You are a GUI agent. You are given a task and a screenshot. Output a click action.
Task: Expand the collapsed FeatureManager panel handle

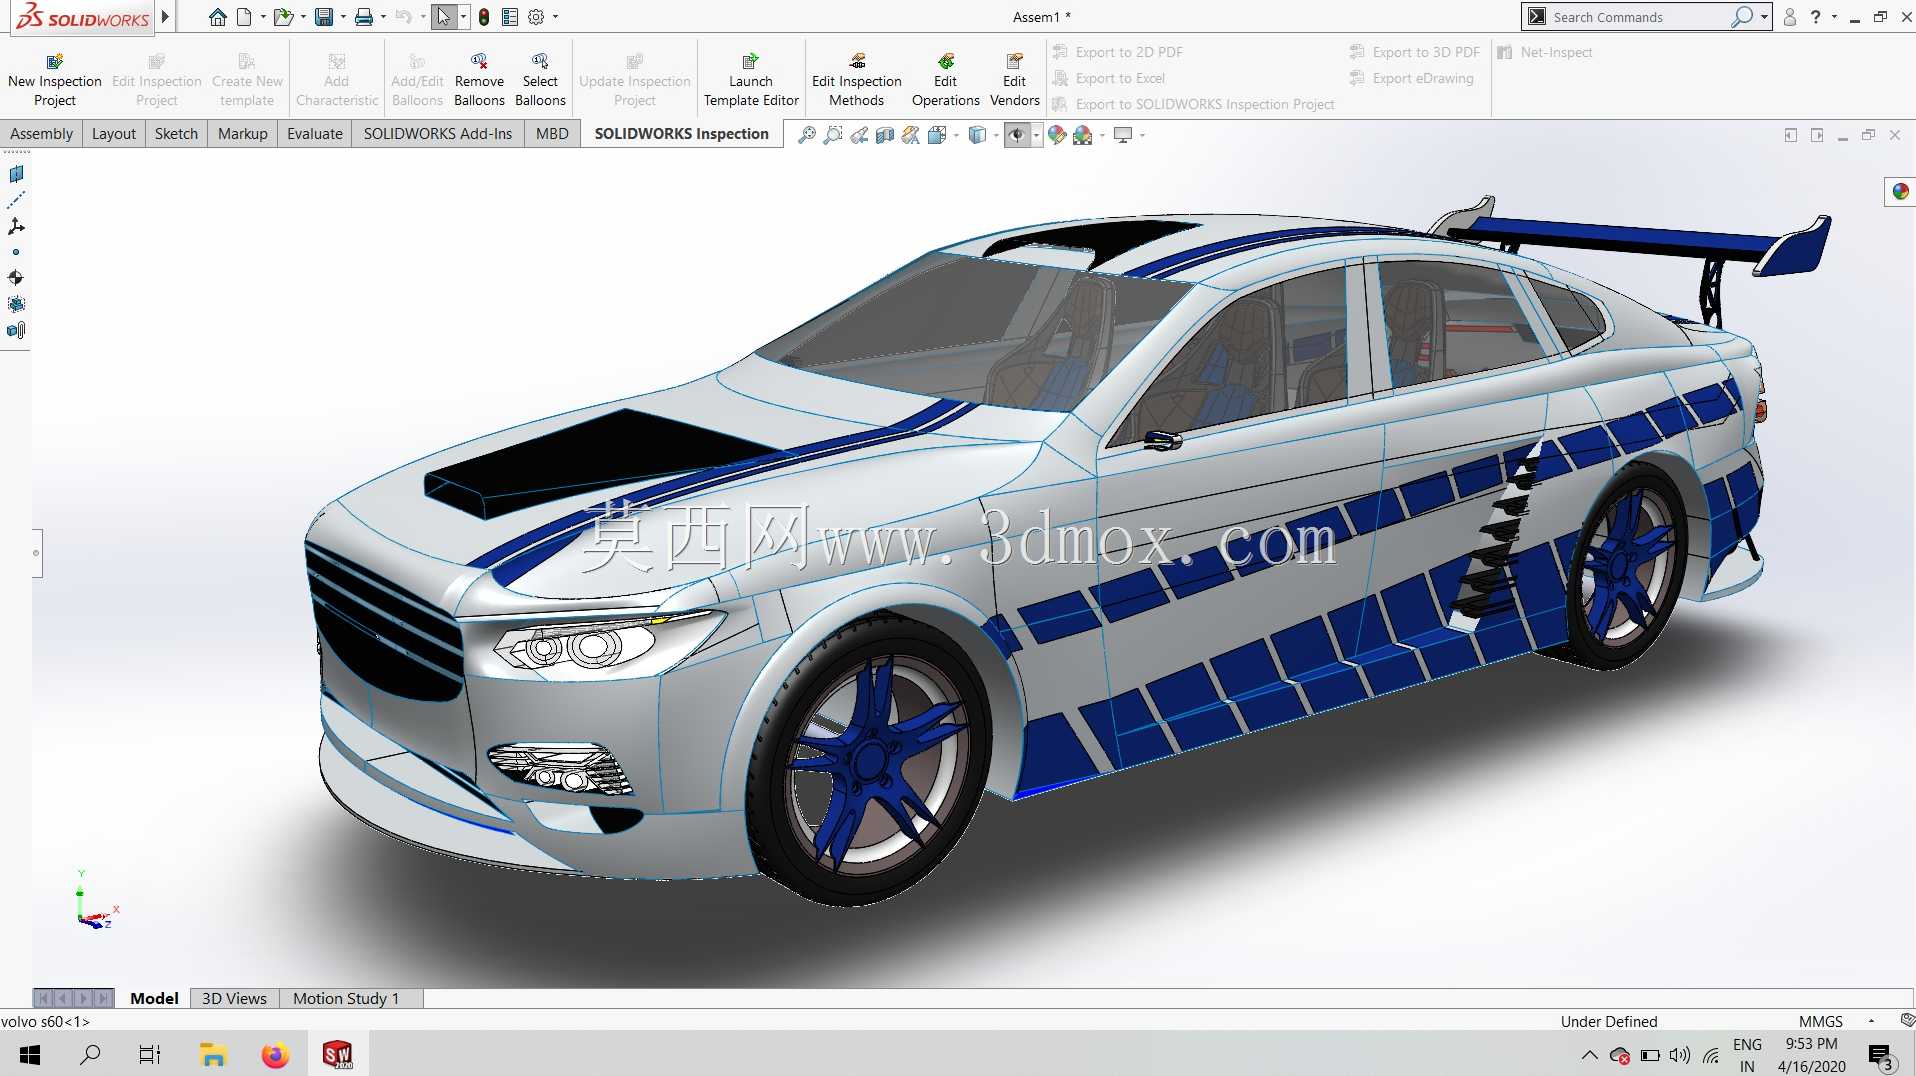[37, 553]
